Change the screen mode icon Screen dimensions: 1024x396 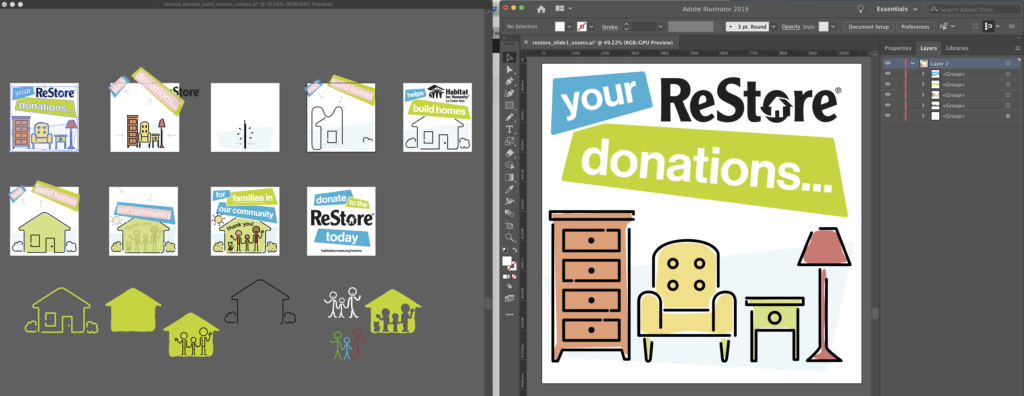510,298
